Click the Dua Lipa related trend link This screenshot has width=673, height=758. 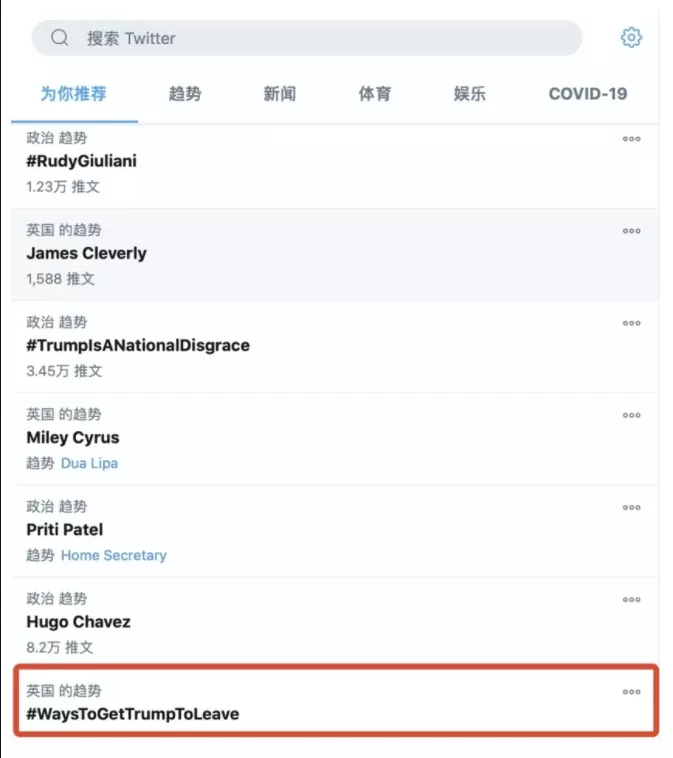click(89, 463)
